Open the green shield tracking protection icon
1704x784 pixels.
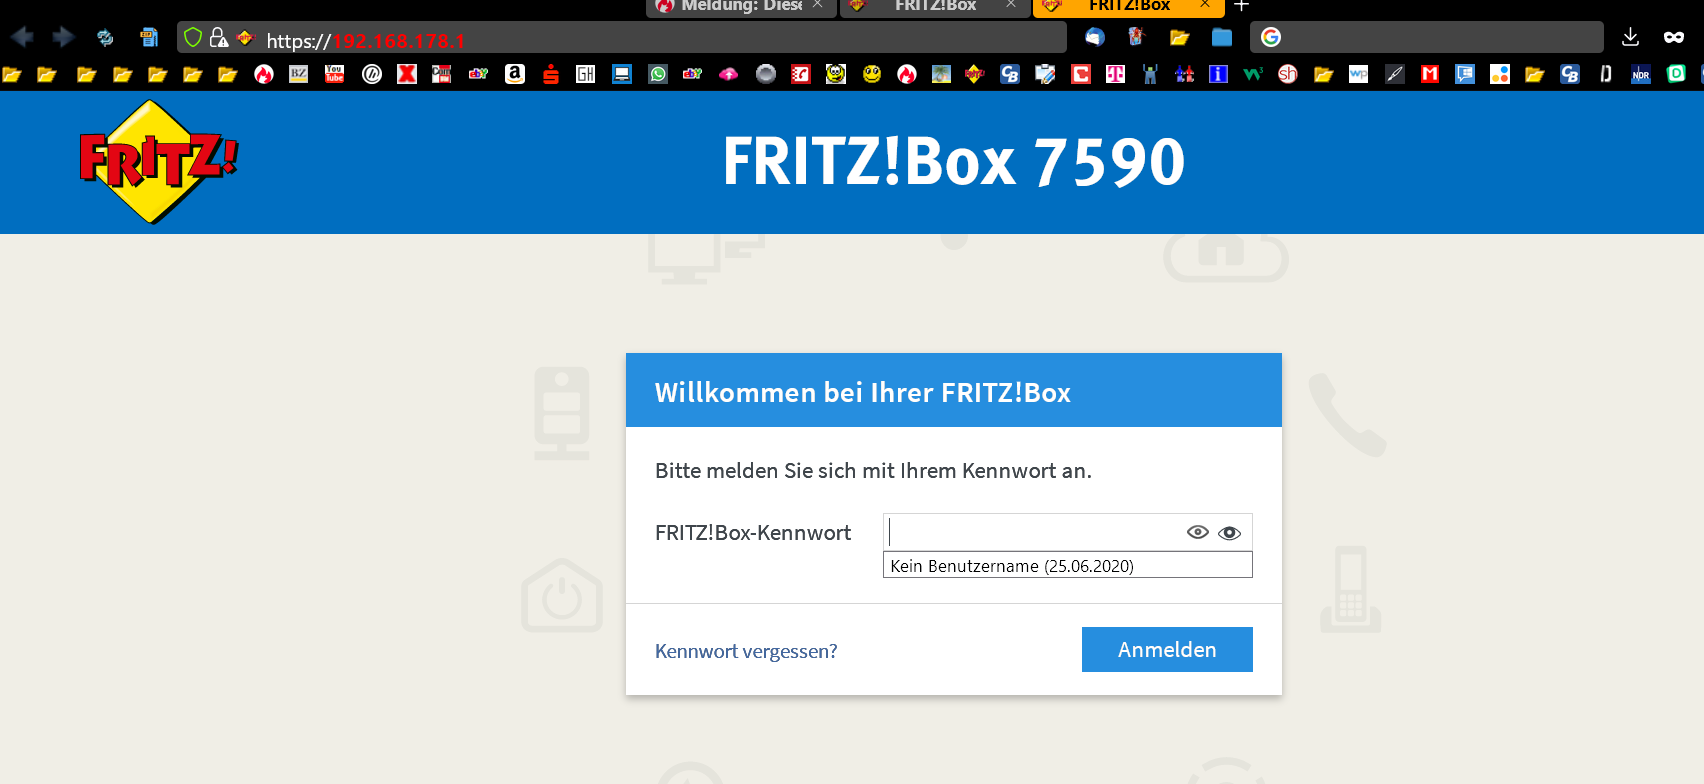coord(193,38)
